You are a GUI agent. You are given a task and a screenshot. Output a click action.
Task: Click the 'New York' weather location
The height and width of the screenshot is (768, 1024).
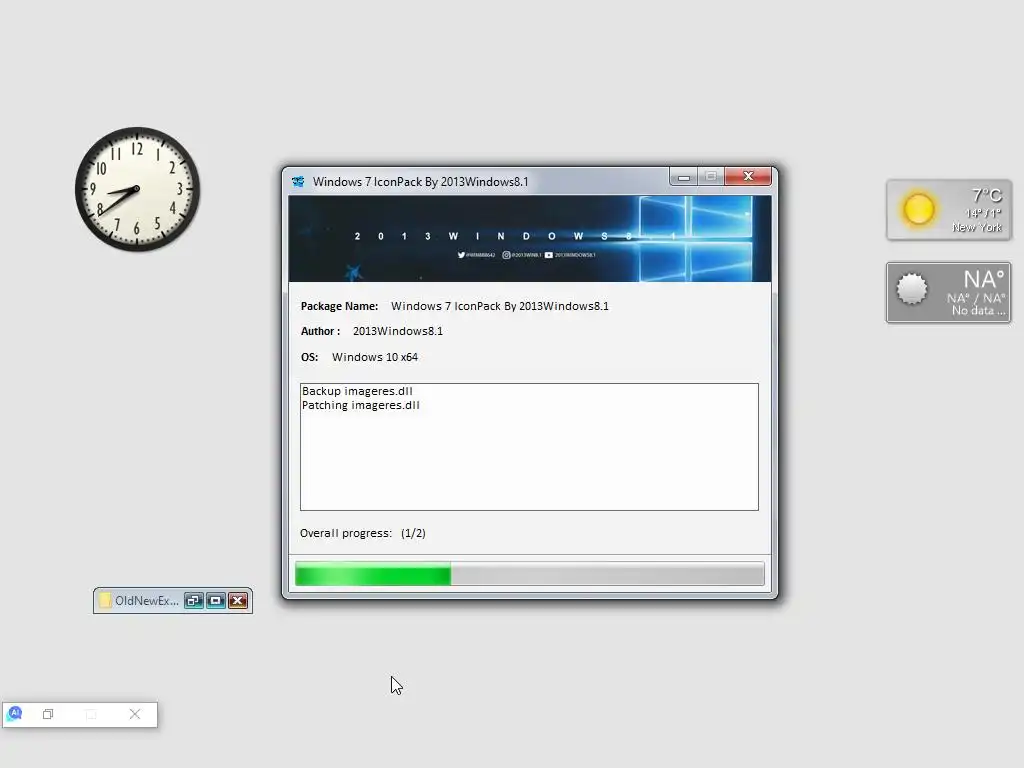pos(976,227)
